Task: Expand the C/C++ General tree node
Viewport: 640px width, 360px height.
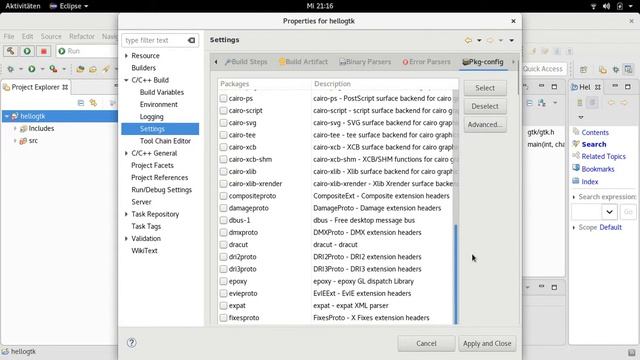Action: pyautogui.click(x=126, y=153)
